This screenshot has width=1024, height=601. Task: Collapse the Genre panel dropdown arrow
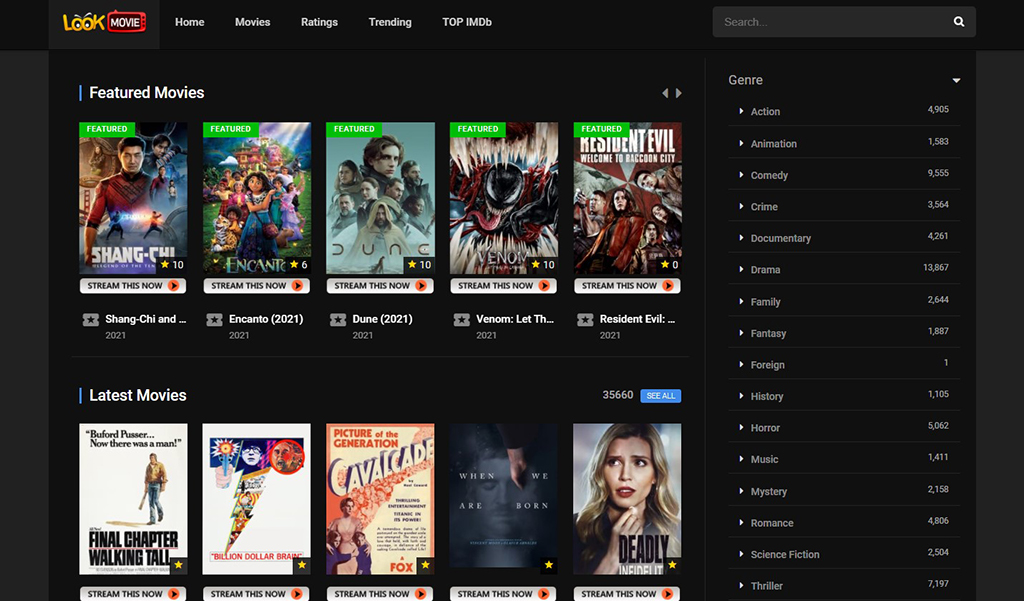[956, 80]
